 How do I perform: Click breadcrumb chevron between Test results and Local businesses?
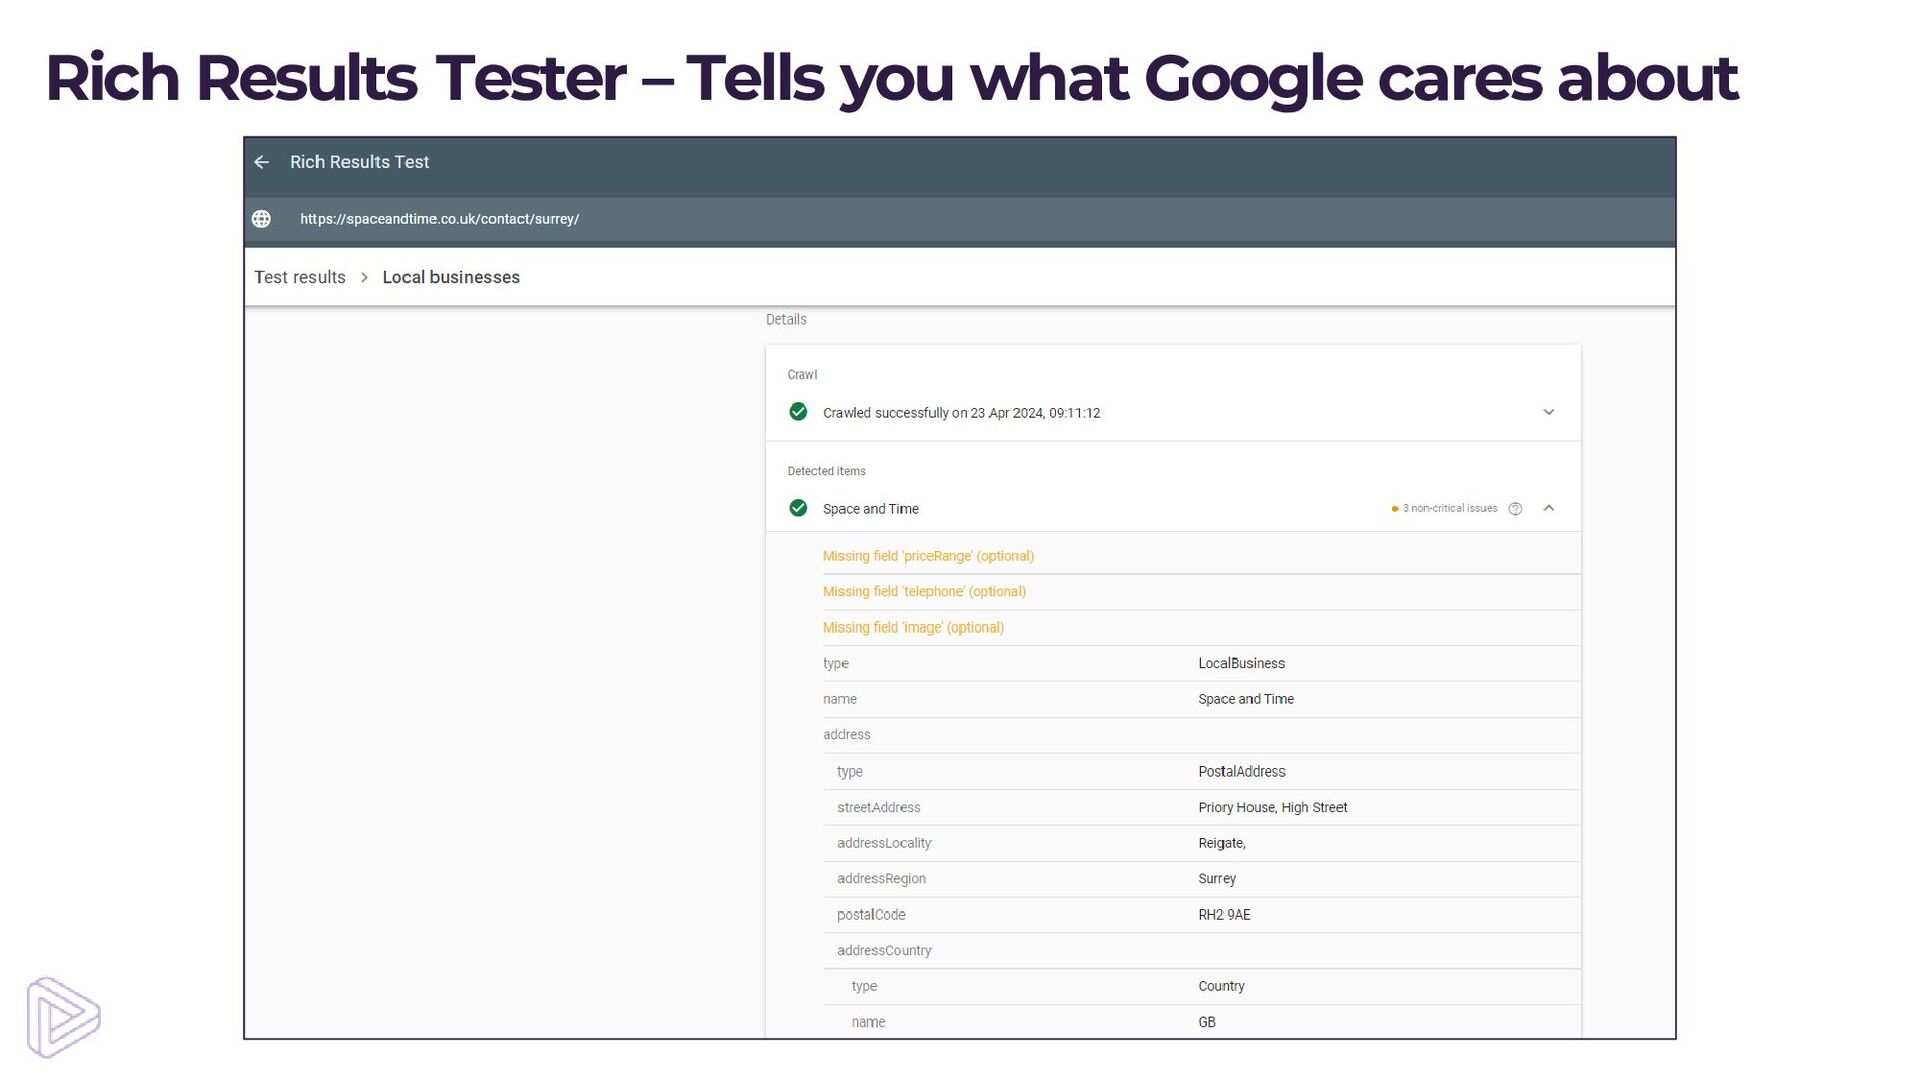pos(364,278)
